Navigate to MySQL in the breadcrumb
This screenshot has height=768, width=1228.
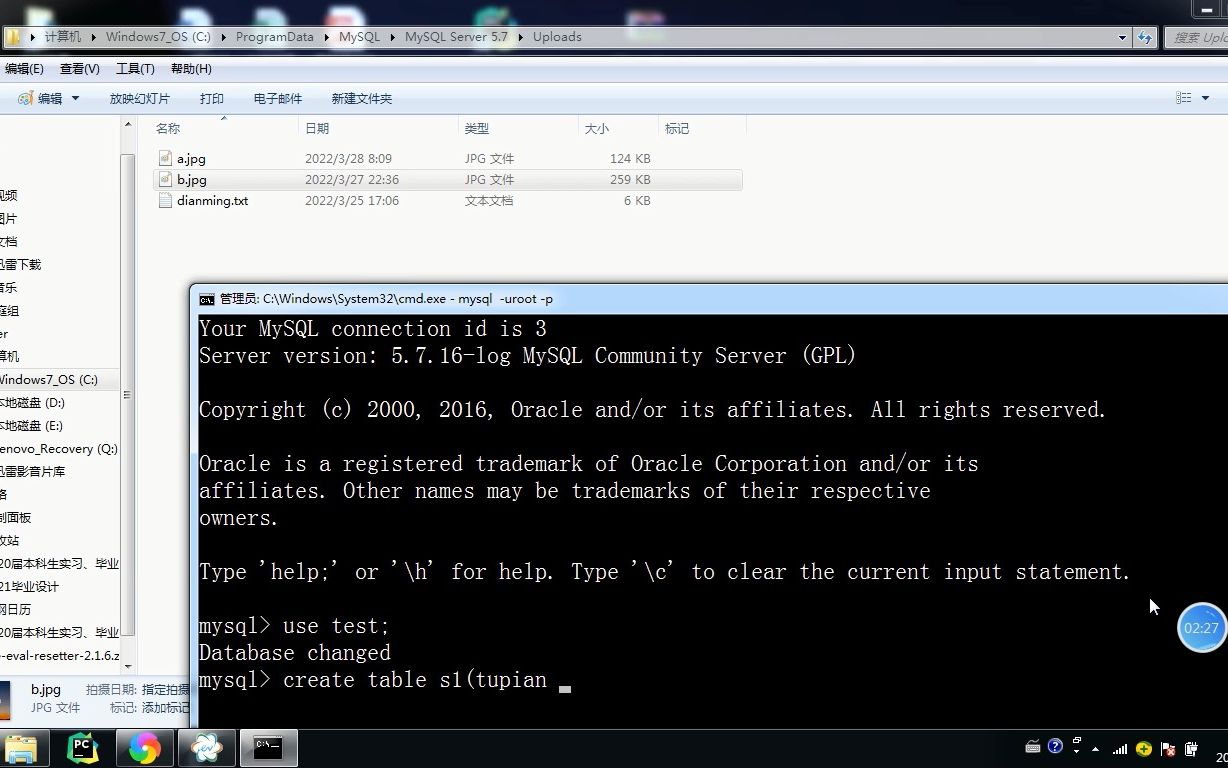coord(360,37)
